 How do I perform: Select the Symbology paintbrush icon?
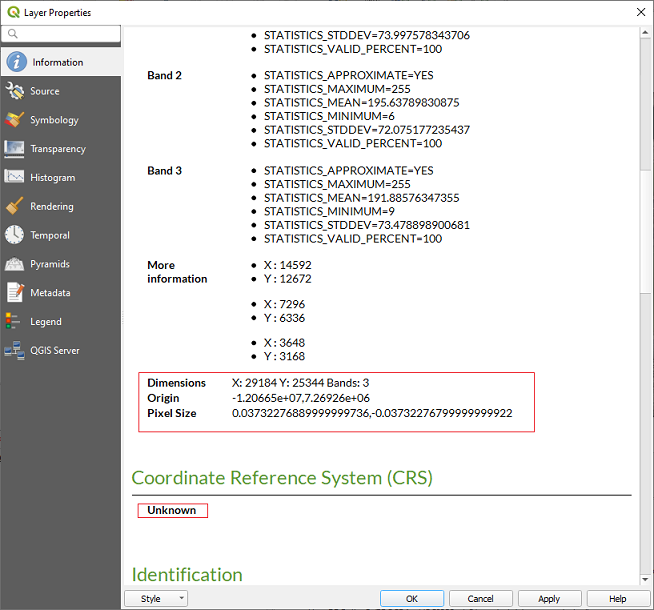[15, 120]
